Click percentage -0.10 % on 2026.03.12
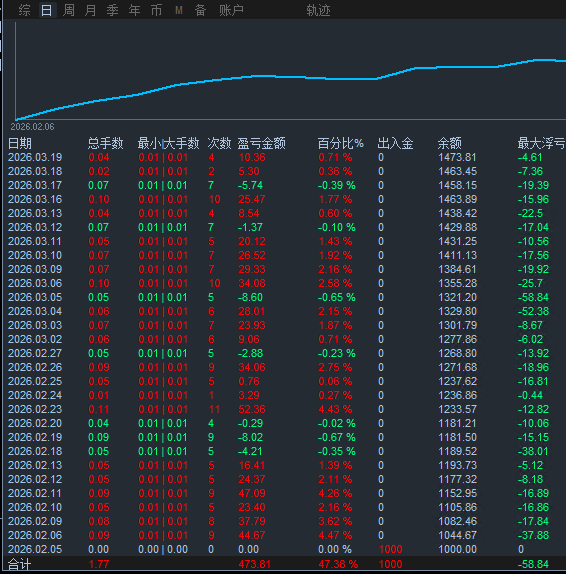Image resolution: width=566 pixels, height=574 pixels. [x=336, y=227]
